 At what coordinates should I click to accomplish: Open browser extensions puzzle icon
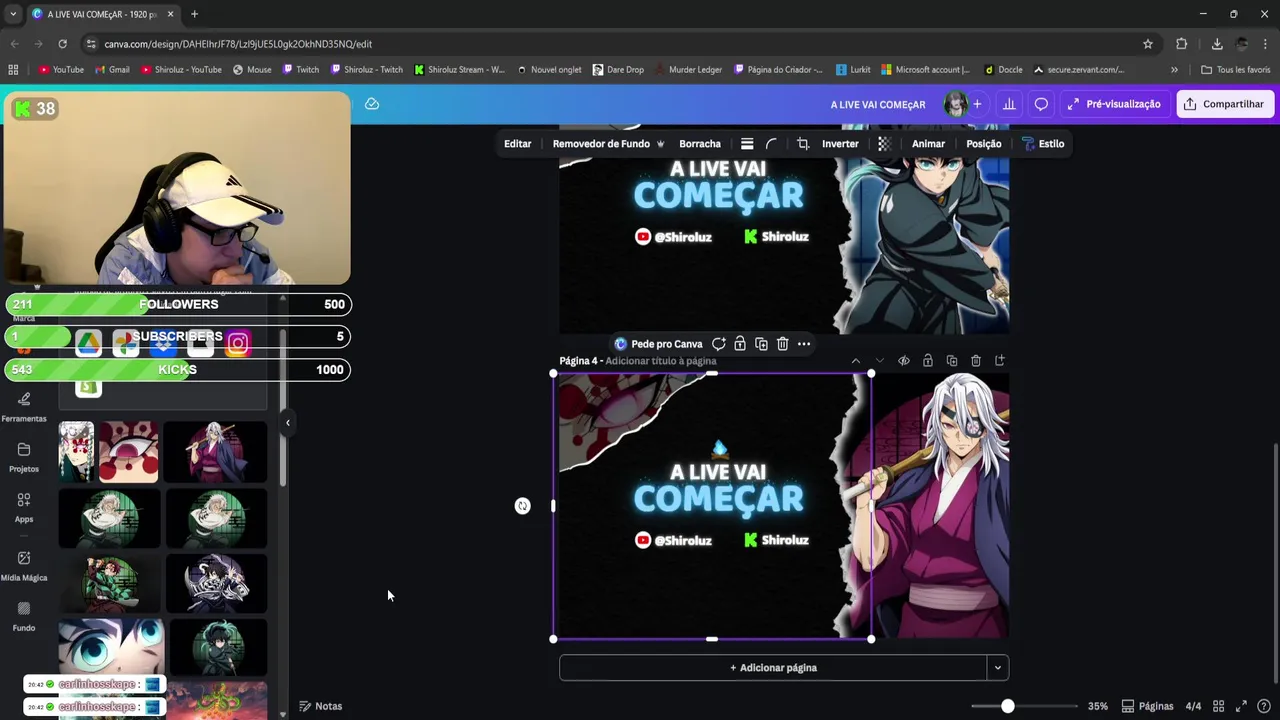coord(1181,44)
